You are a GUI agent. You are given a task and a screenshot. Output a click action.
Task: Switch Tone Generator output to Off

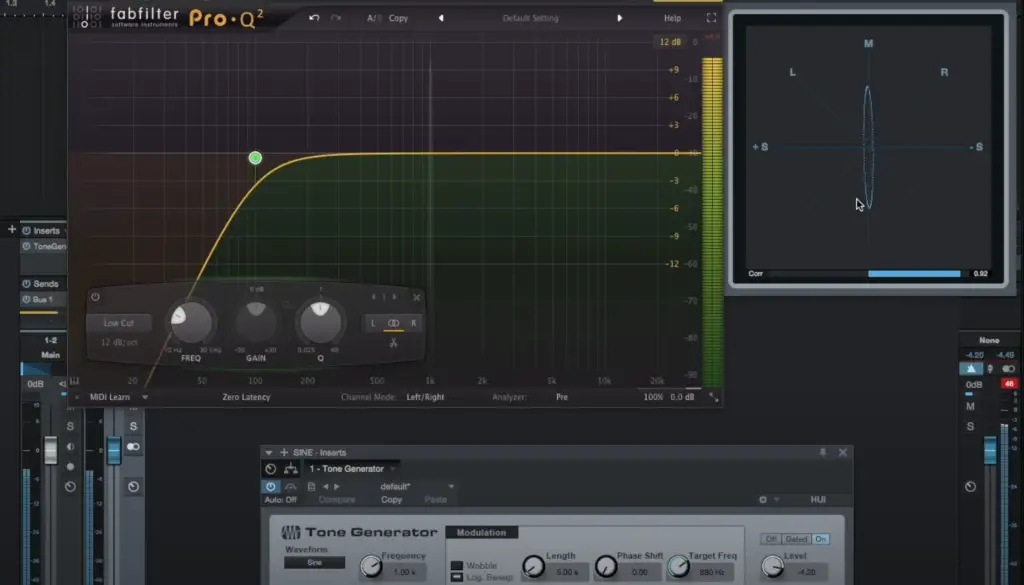771,539
